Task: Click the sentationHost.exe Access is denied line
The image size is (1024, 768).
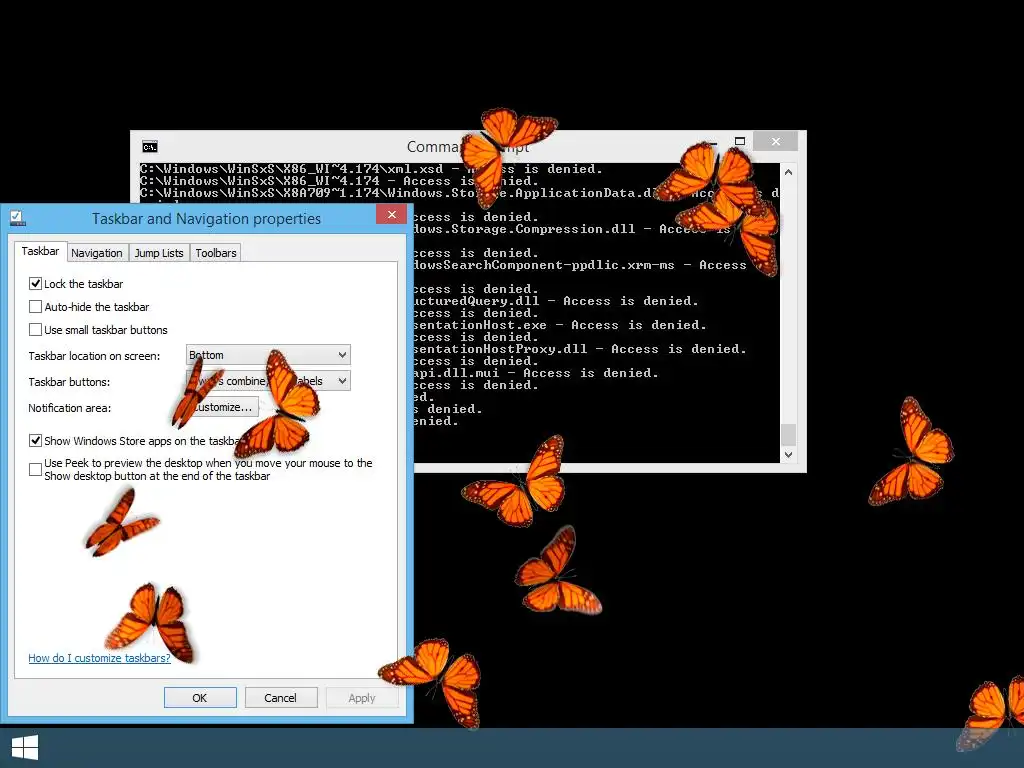Action: [x=560, y=325]
